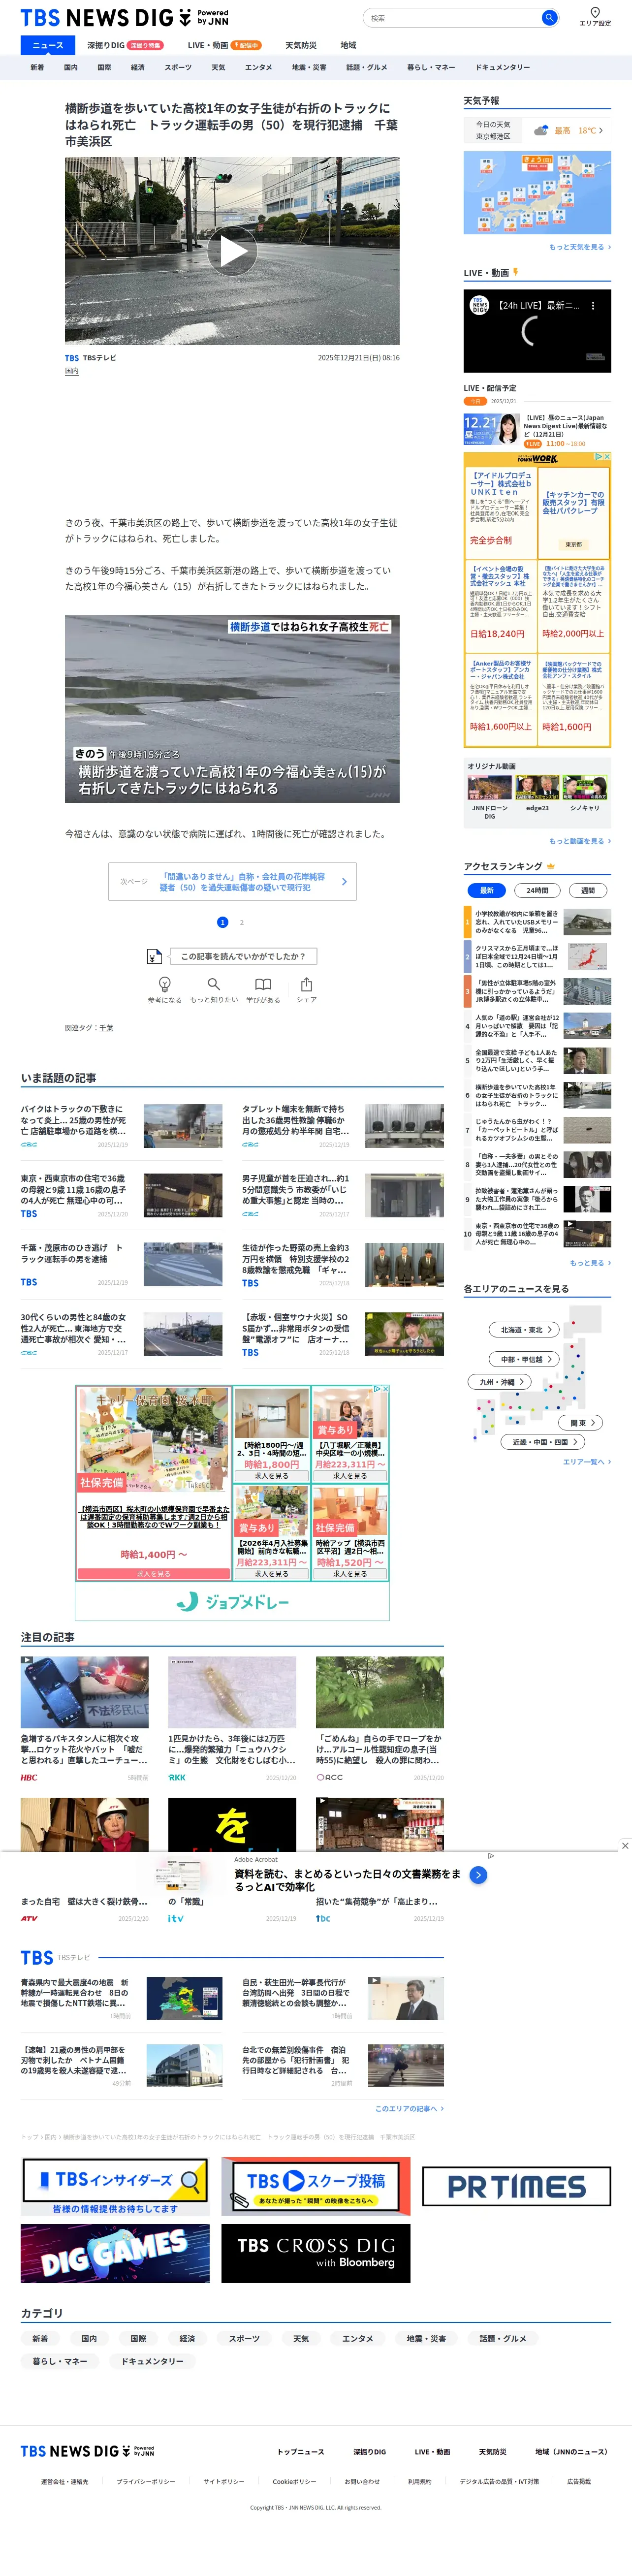Select current article page 1 indicator
This screenshot has height=2576, width=632.
pyautogui.click(x=222, y=922)
